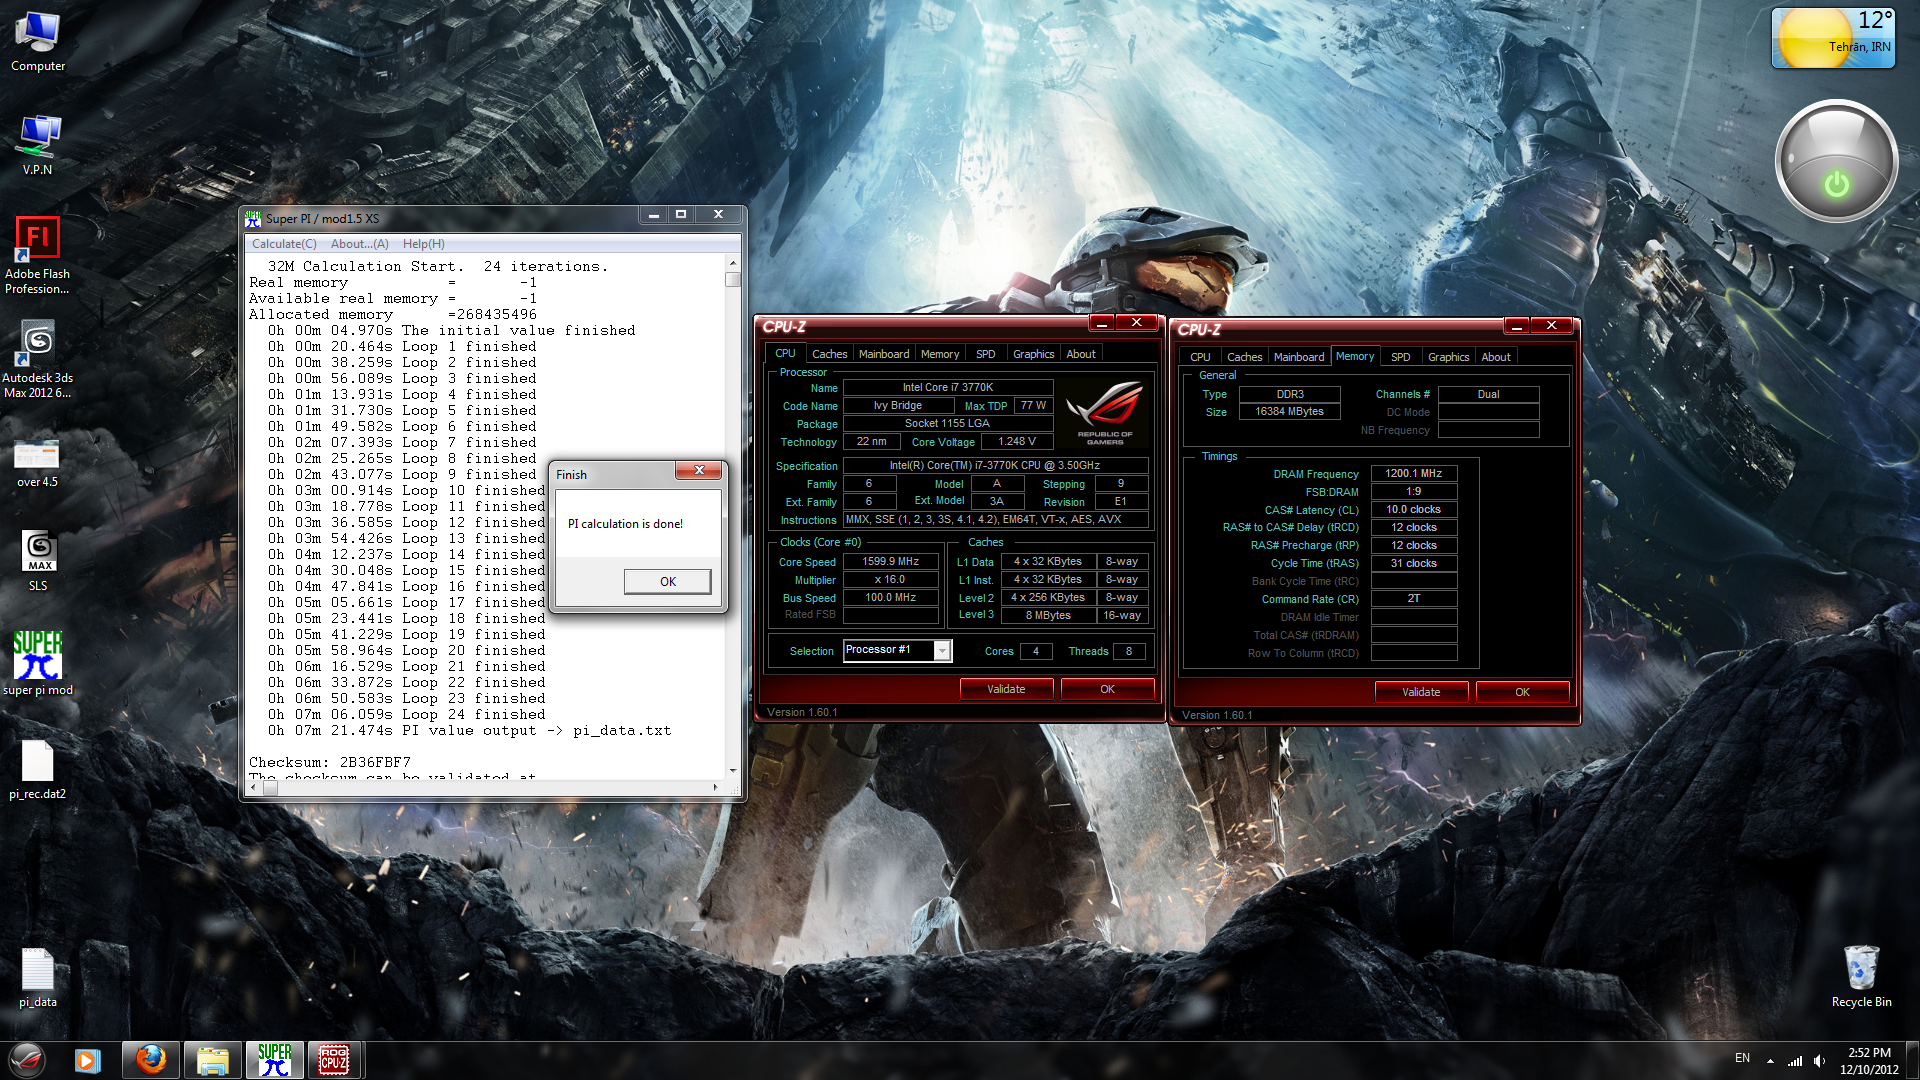Show hidden tray icons arrow
The height and width of the screenshot is (1080, 1920).
coord(1770,1060)
